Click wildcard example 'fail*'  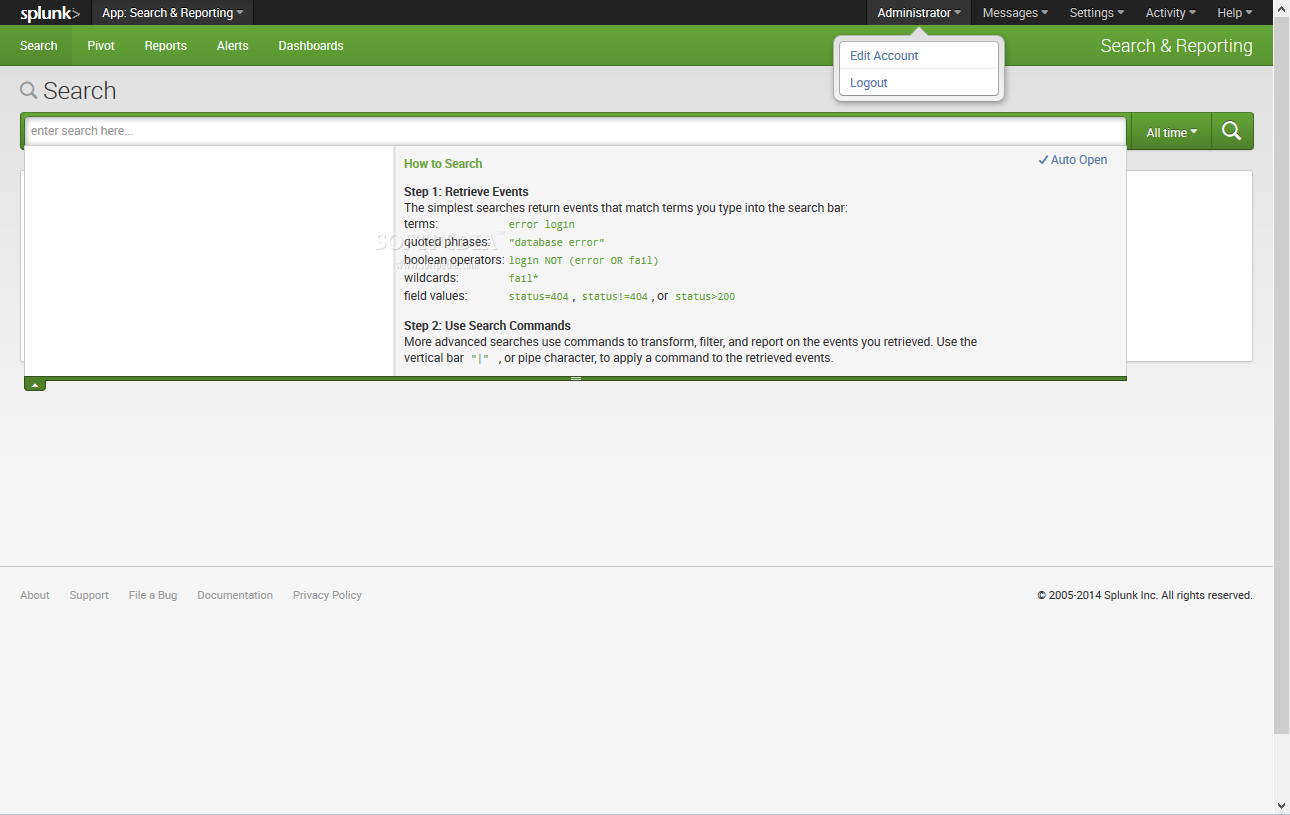click(x=524, y=279)
